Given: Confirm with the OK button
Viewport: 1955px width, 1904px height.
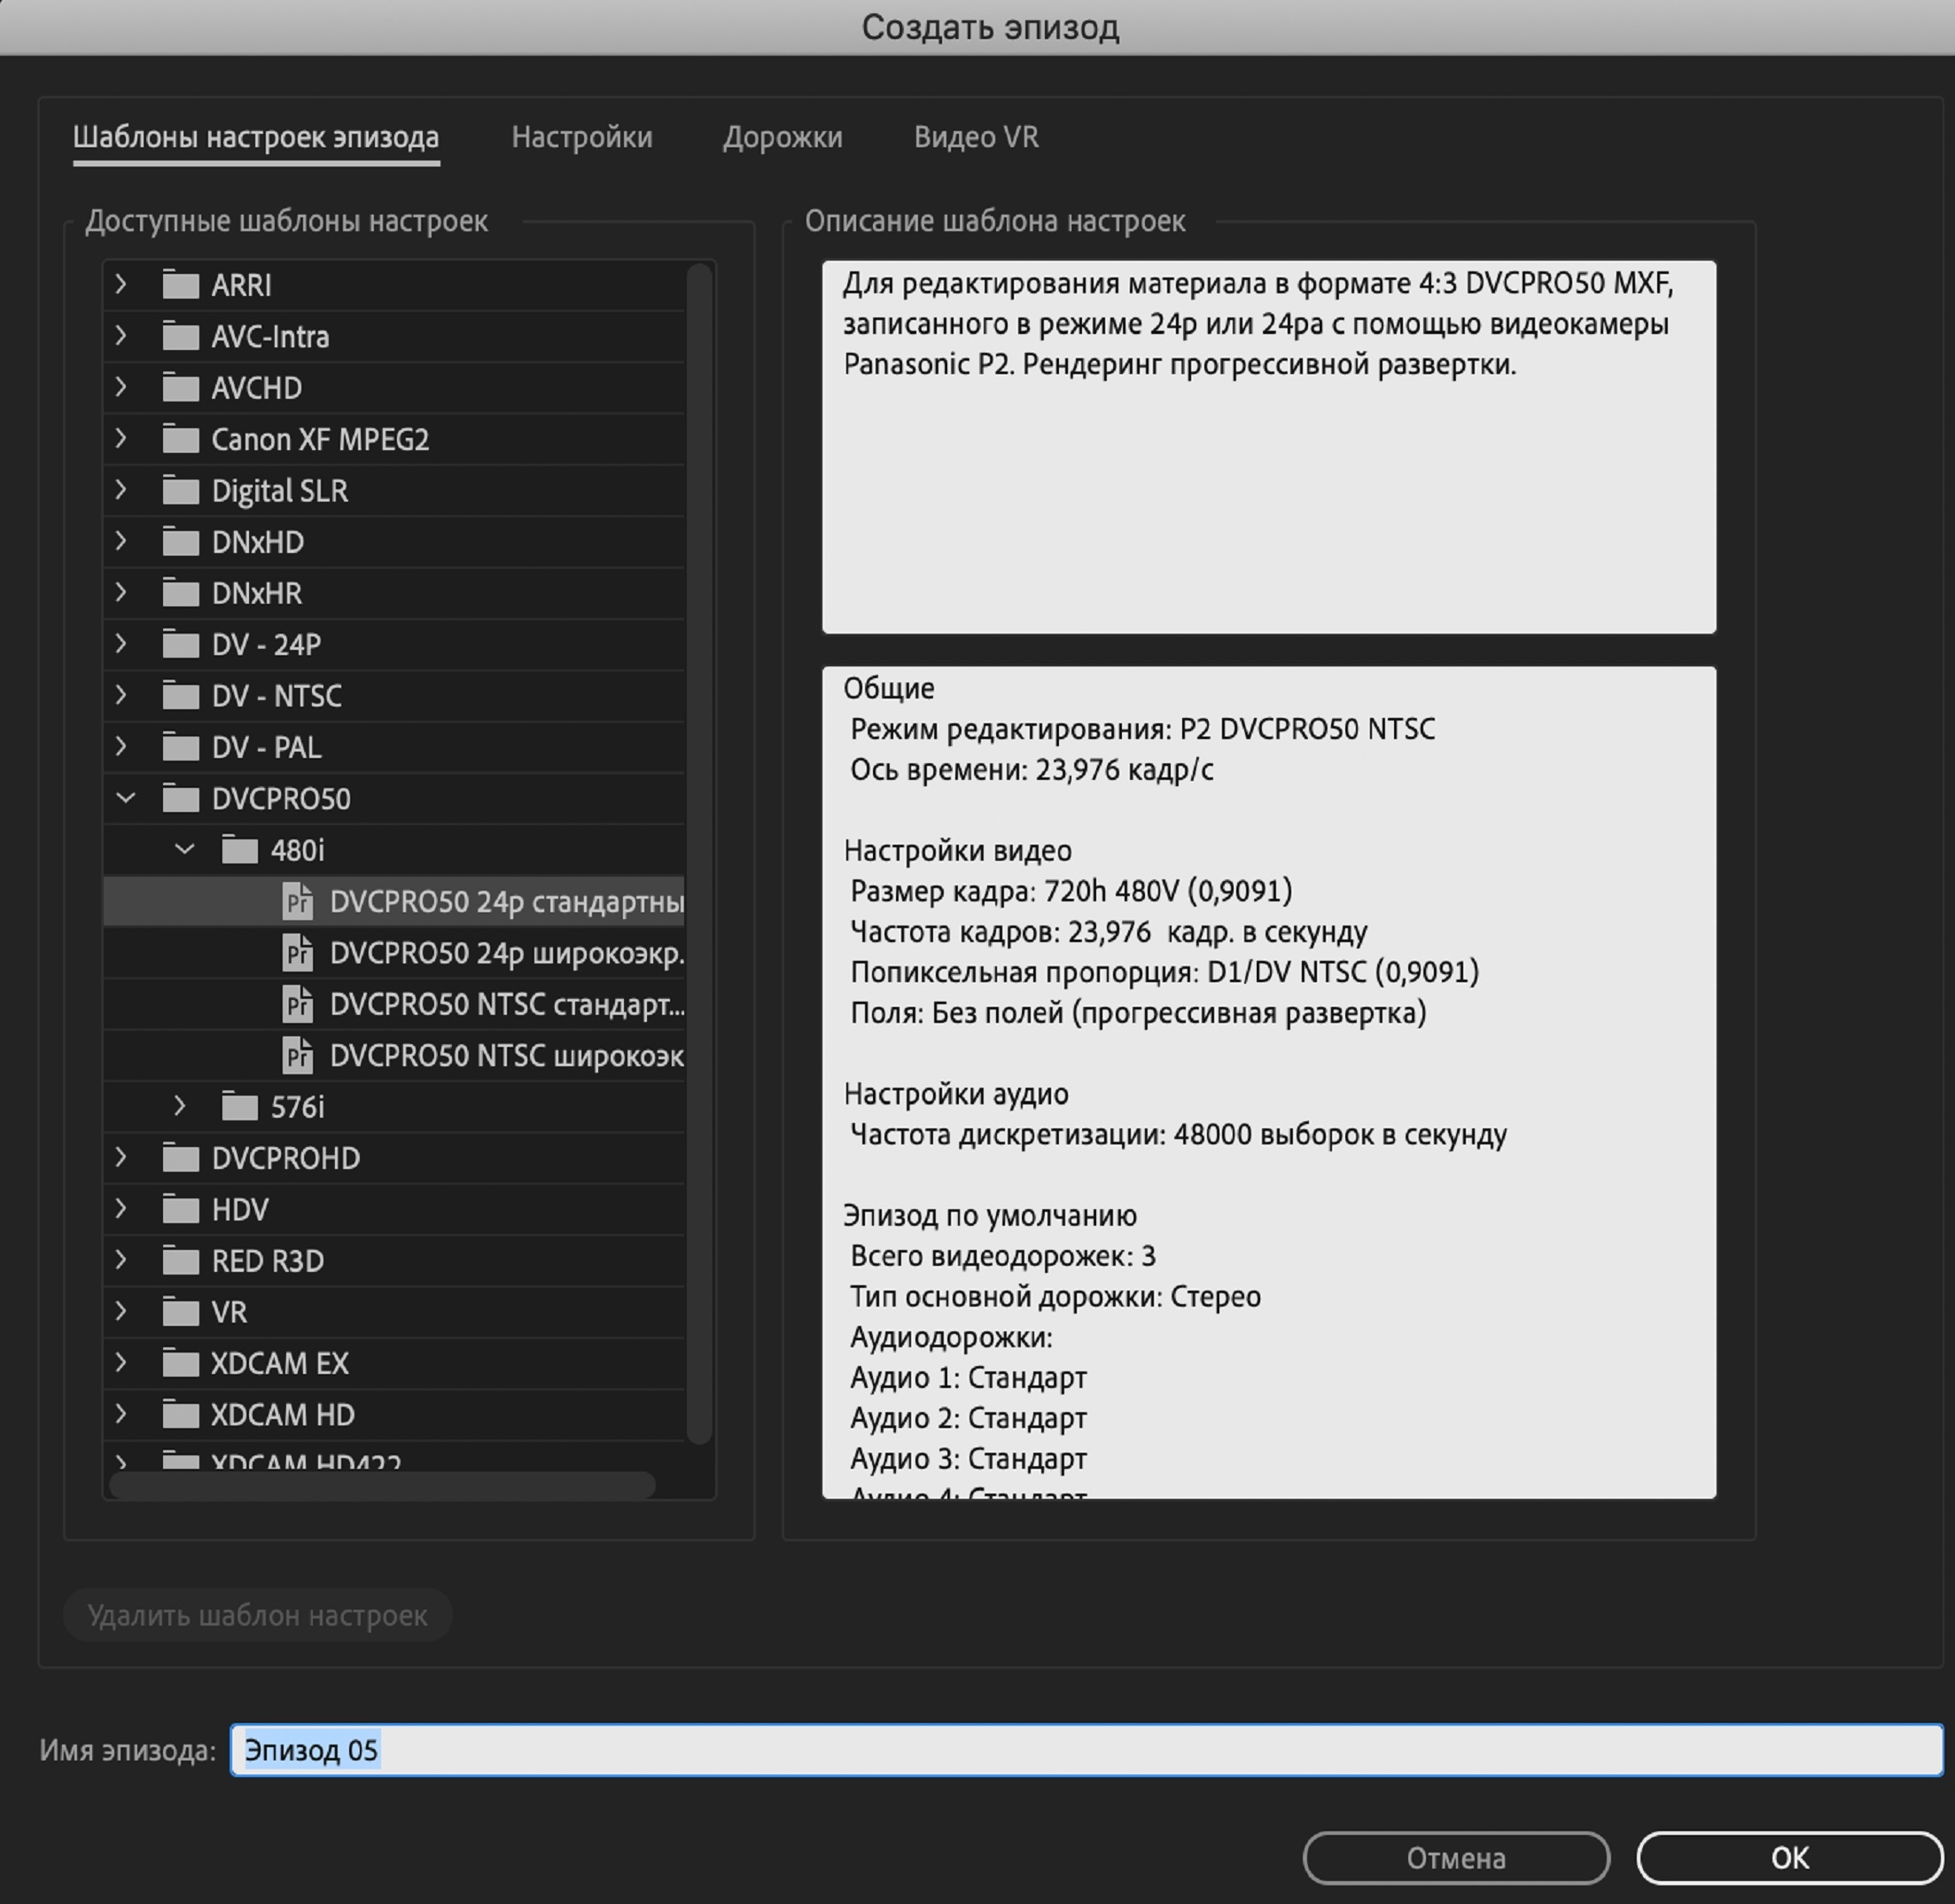Looking at the screenshot, I should click(x=1789, y=1857).
